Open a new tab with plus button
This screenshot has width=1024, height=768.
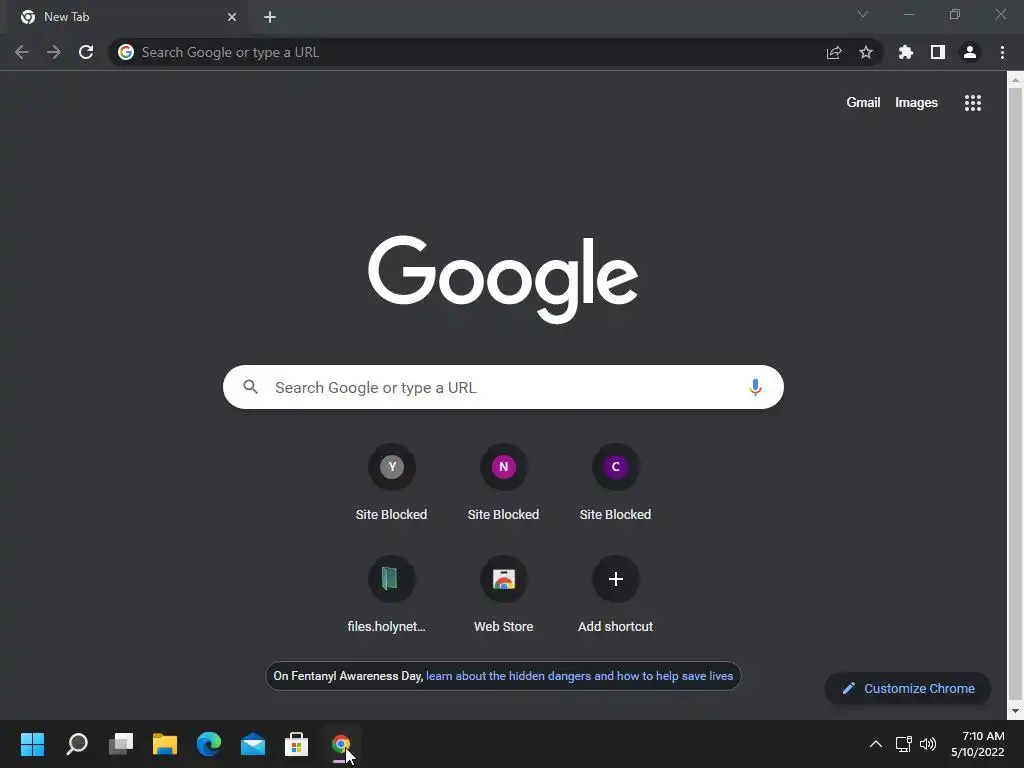point(270,17)
